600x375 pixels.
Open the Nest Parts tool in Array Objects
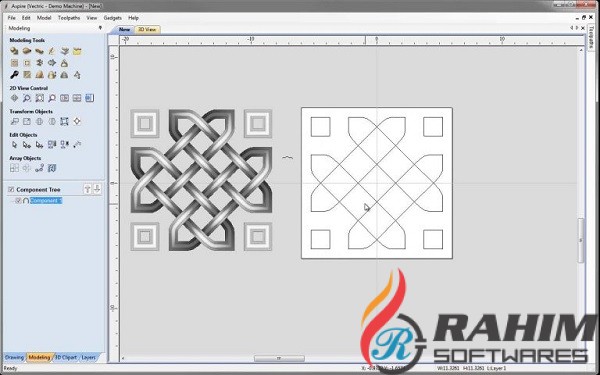click(x=52, y=168)
